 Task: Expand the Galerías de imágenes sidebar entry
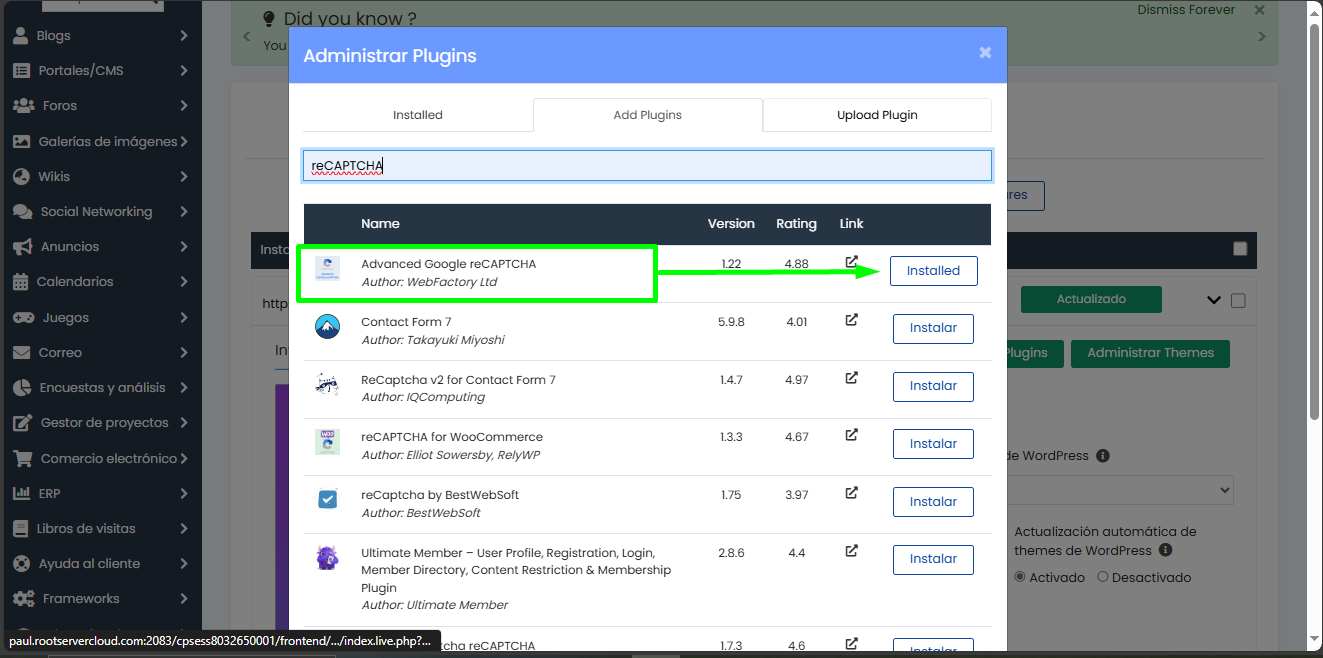[21, 141]
